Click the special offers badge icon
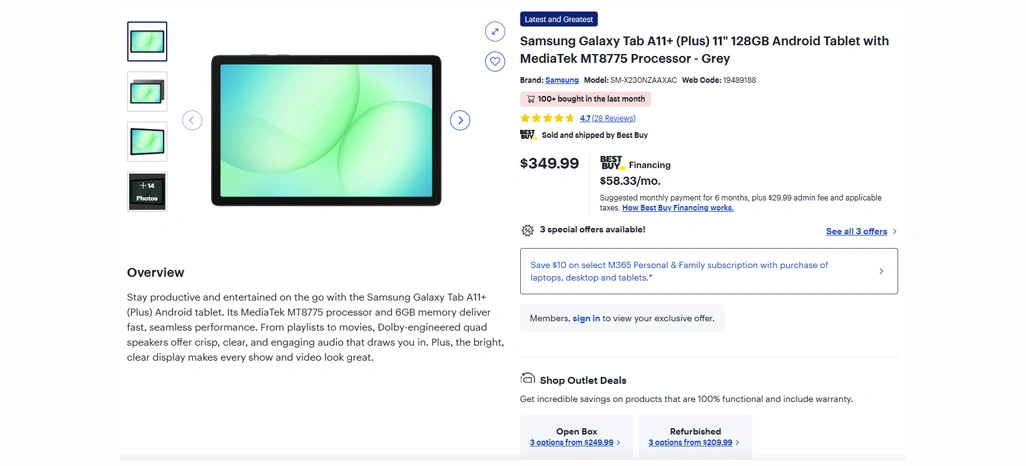This screenshot has width=1026, height=466. 528,230
